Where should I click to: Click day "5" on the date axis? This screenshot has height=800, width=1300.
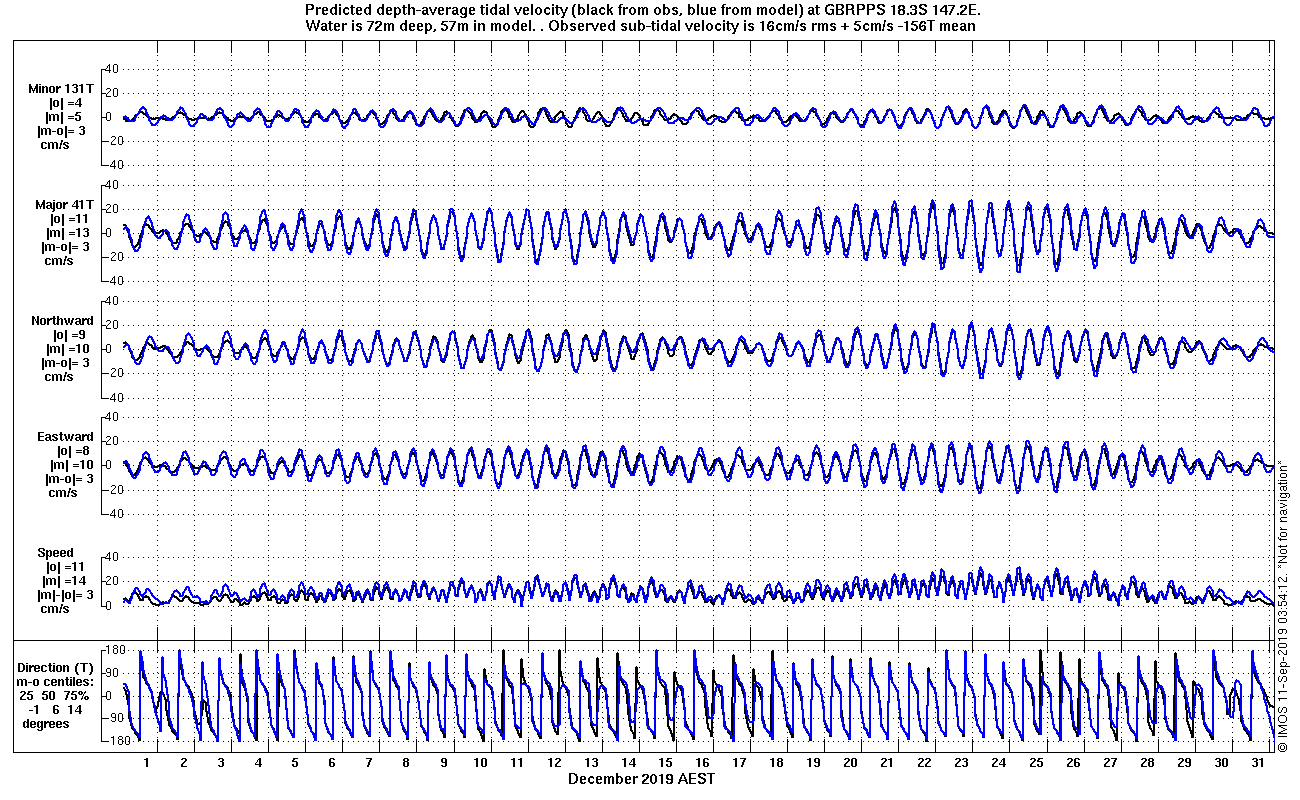pos(295,763)
